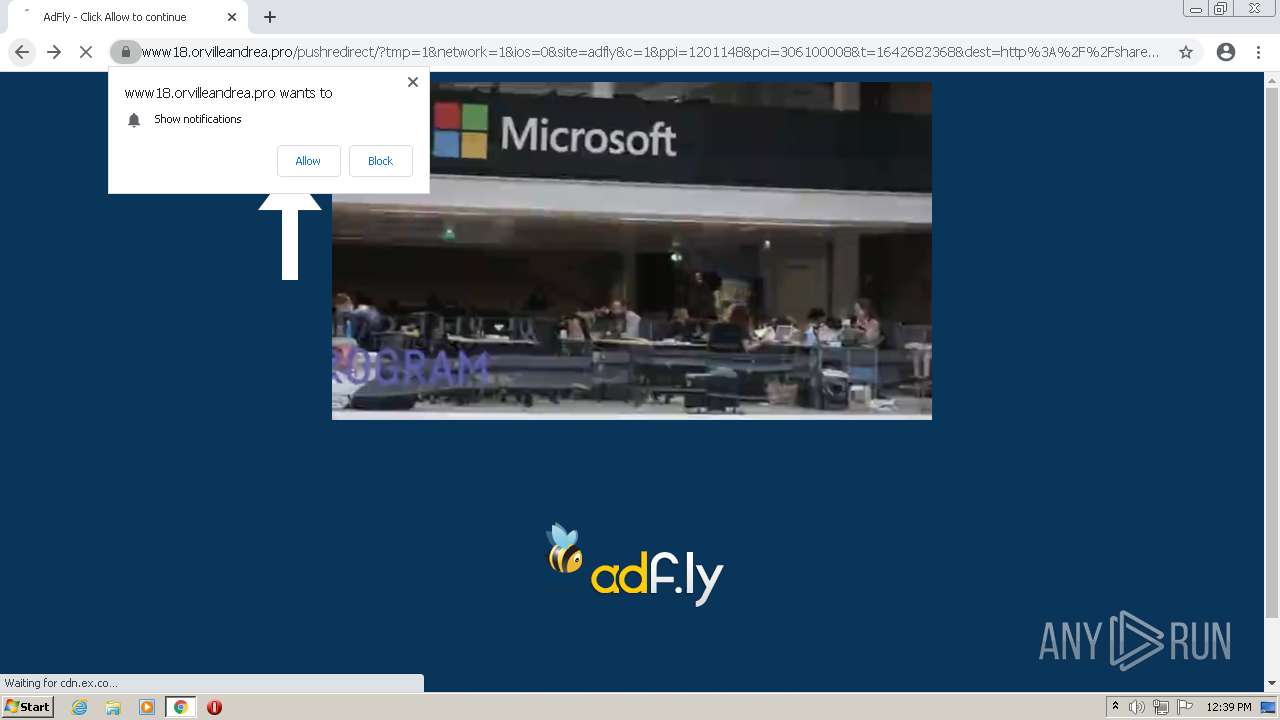Click into the URL address bar
This screenshot has height=720, width=1280.
650,52
